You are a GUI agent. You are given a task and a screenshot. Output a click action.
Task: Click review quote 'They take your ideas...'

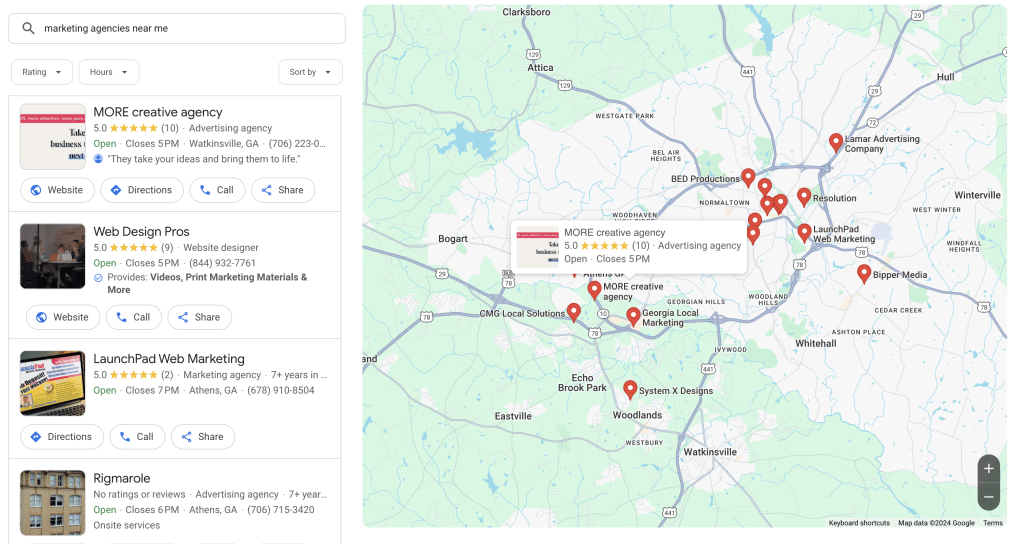204,159
